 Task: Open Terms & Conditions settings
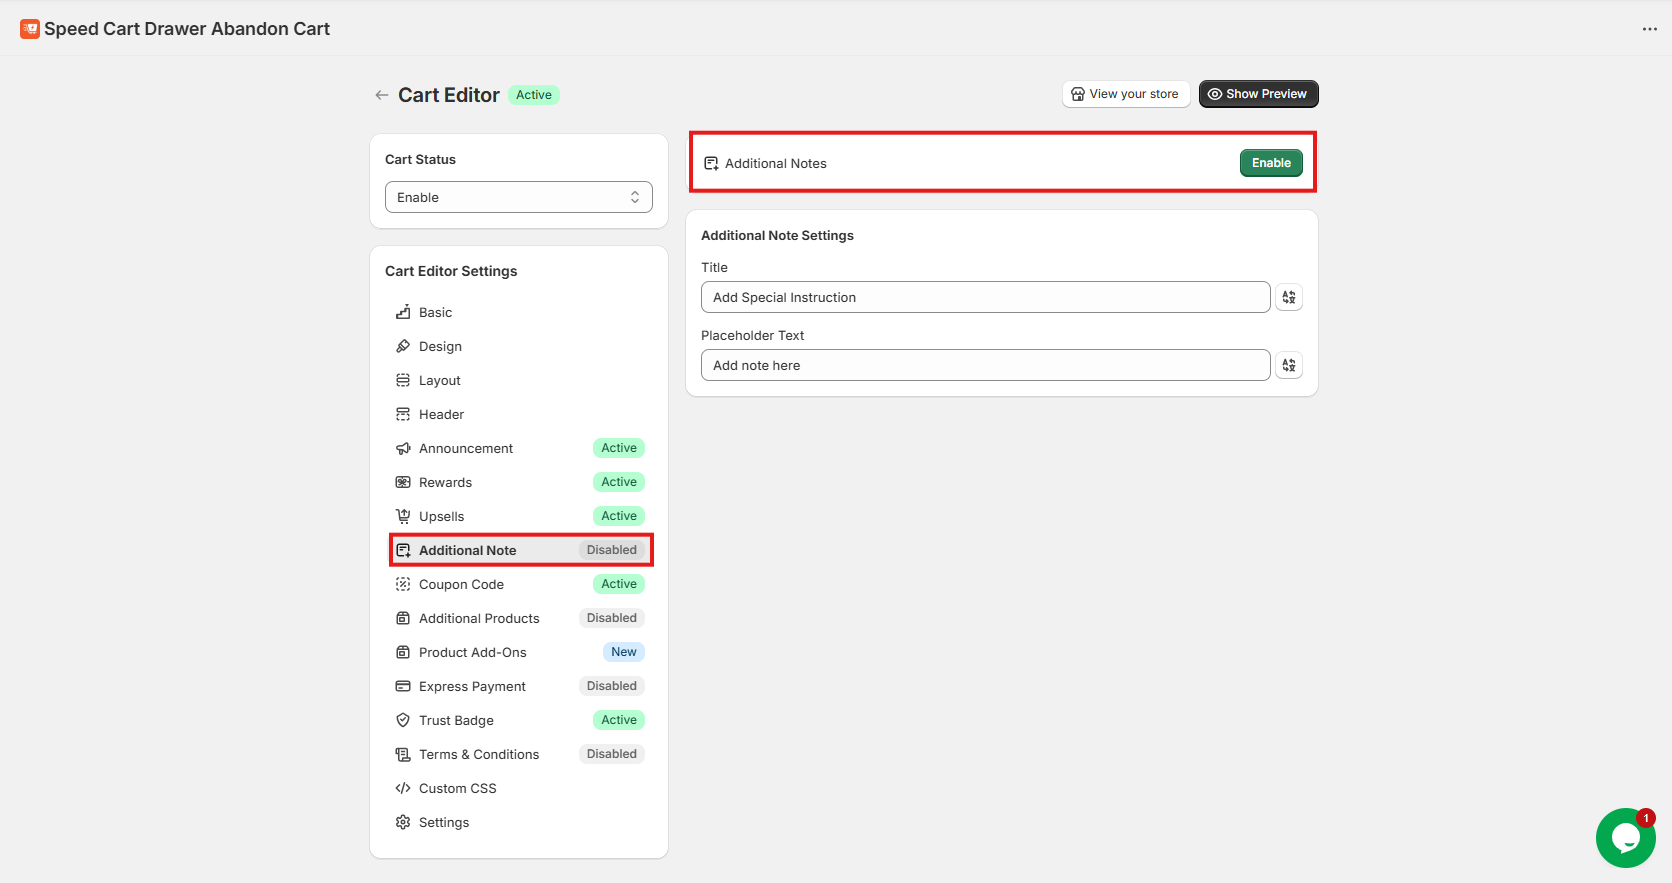tap(478, 754)
